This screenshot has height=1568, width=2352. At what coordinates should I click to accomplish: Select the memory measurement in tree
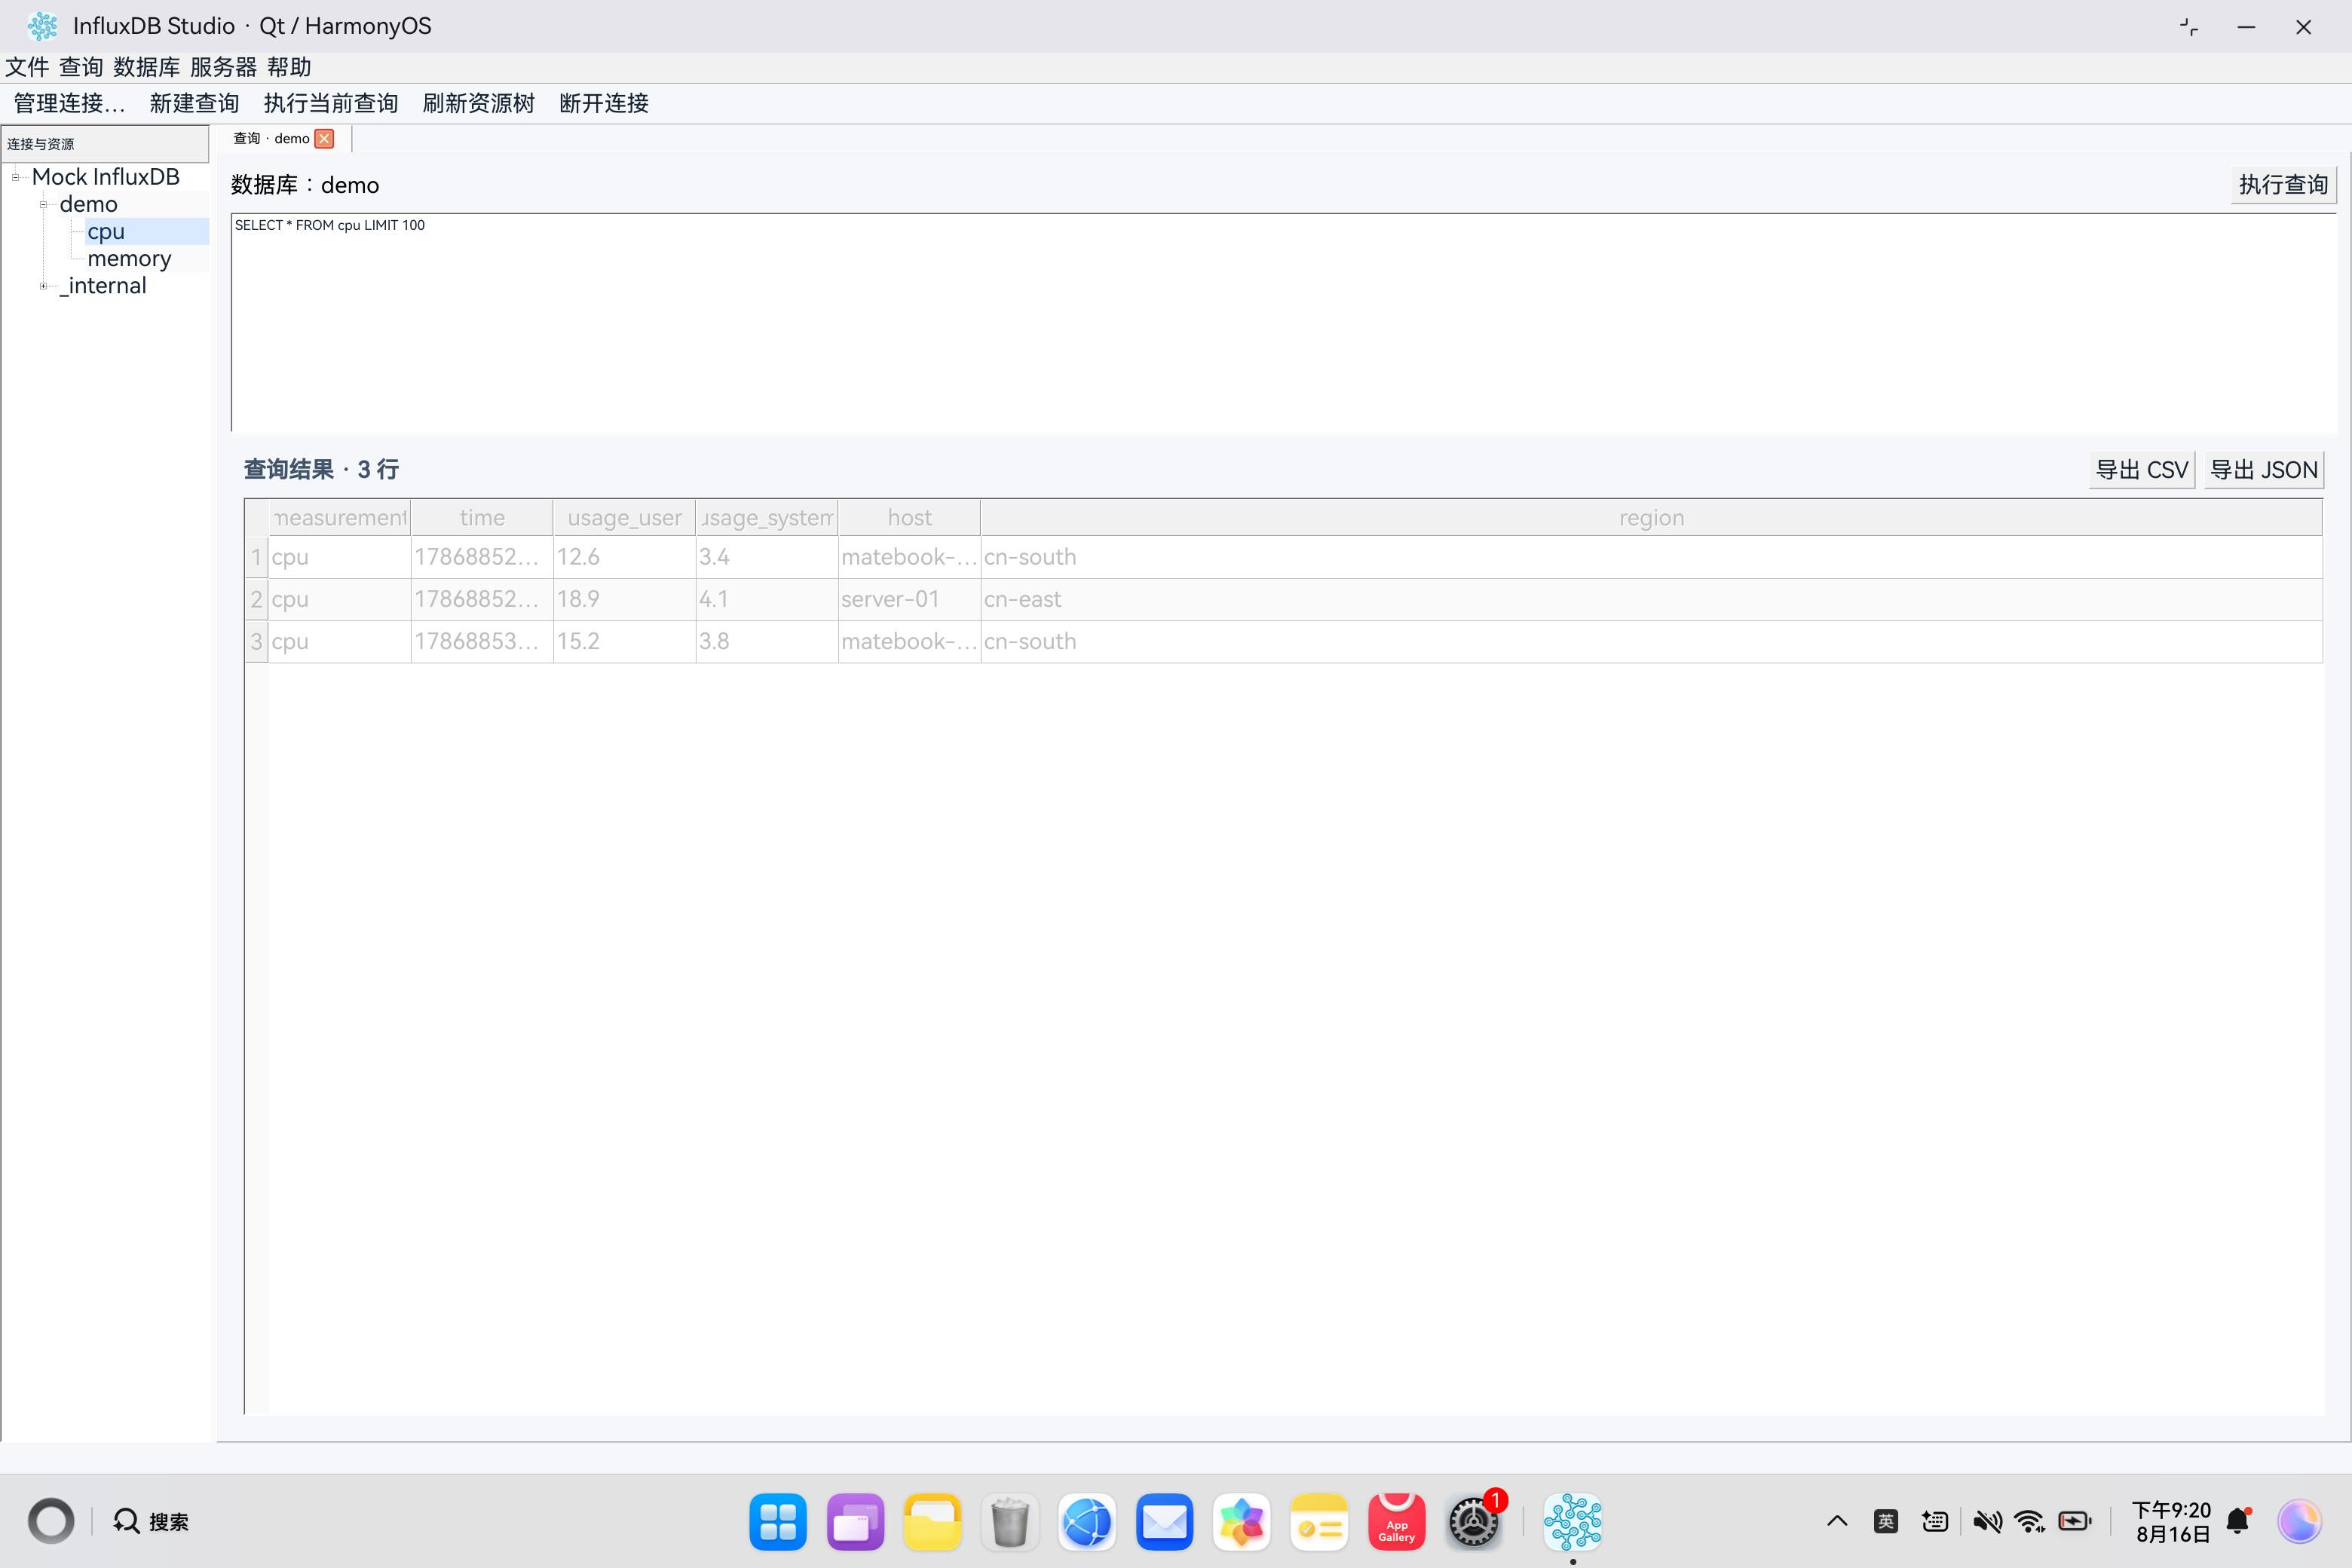129,258
